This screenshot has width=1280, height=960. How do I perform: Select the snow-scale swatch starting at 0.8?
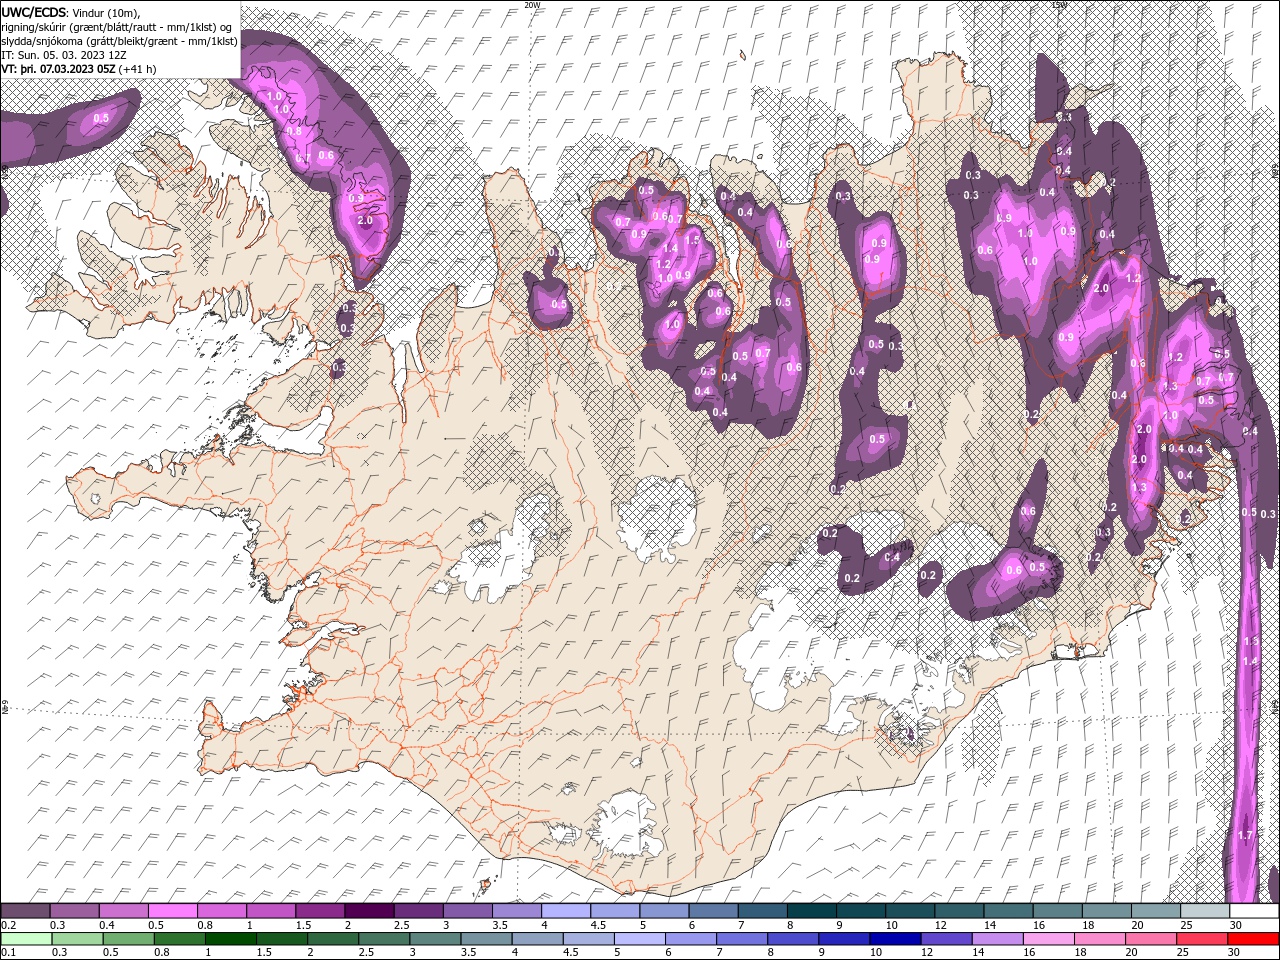[221, 911]
